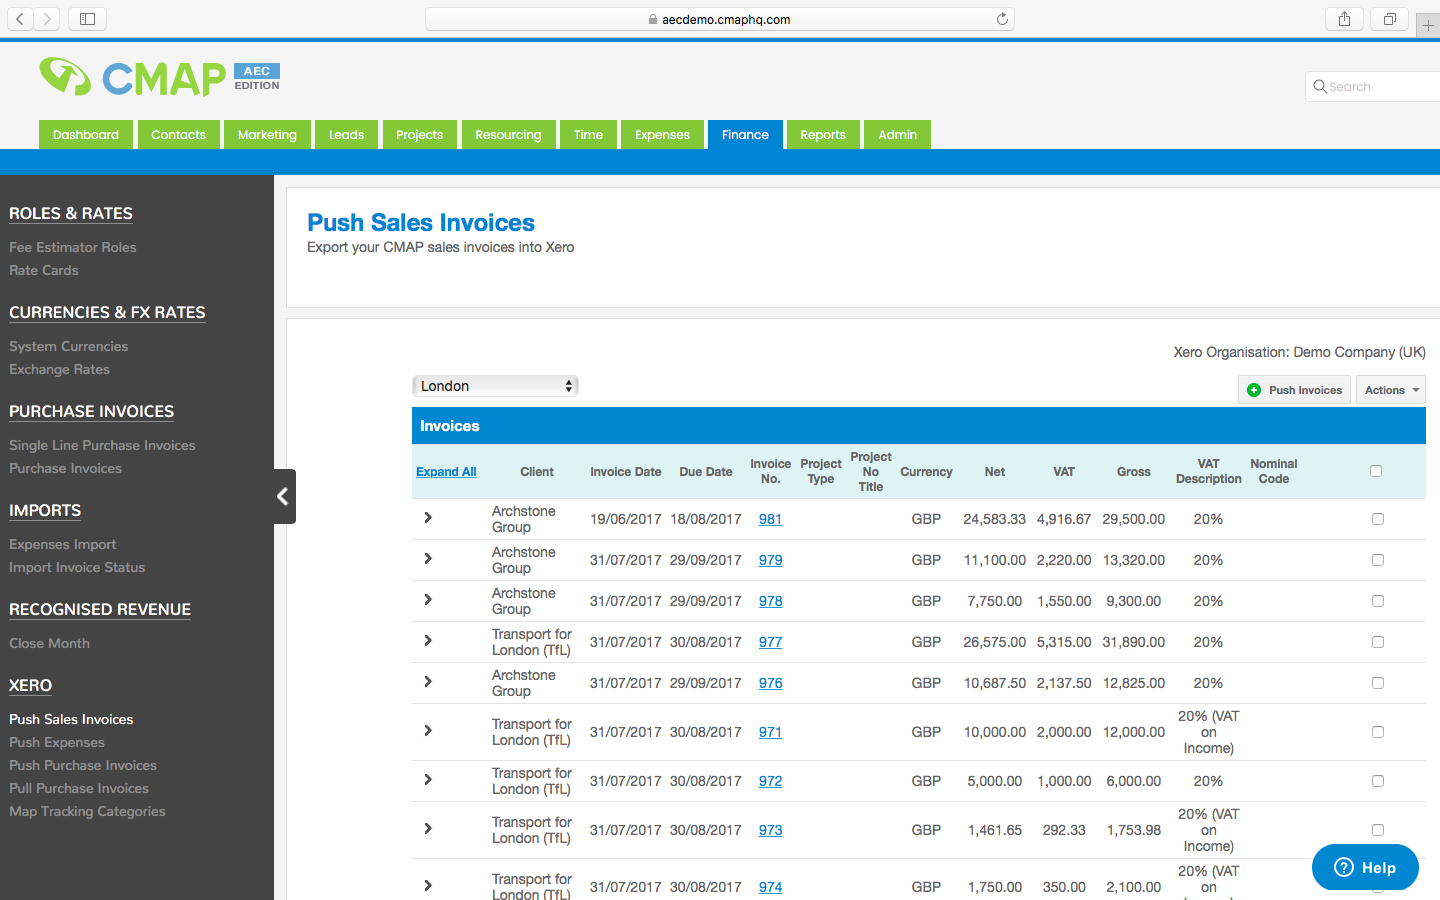Reload the page with refresh icon

click(1002, 19)
